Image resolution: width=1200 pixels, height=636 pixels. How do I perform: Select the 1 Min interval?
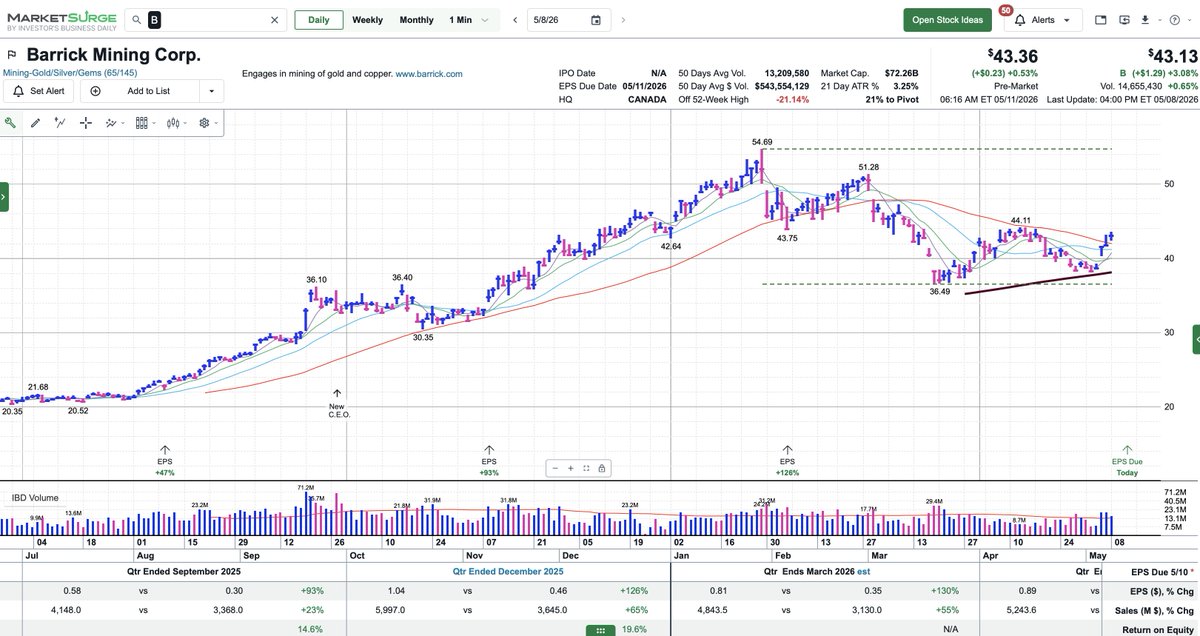(x=461, y=20)
